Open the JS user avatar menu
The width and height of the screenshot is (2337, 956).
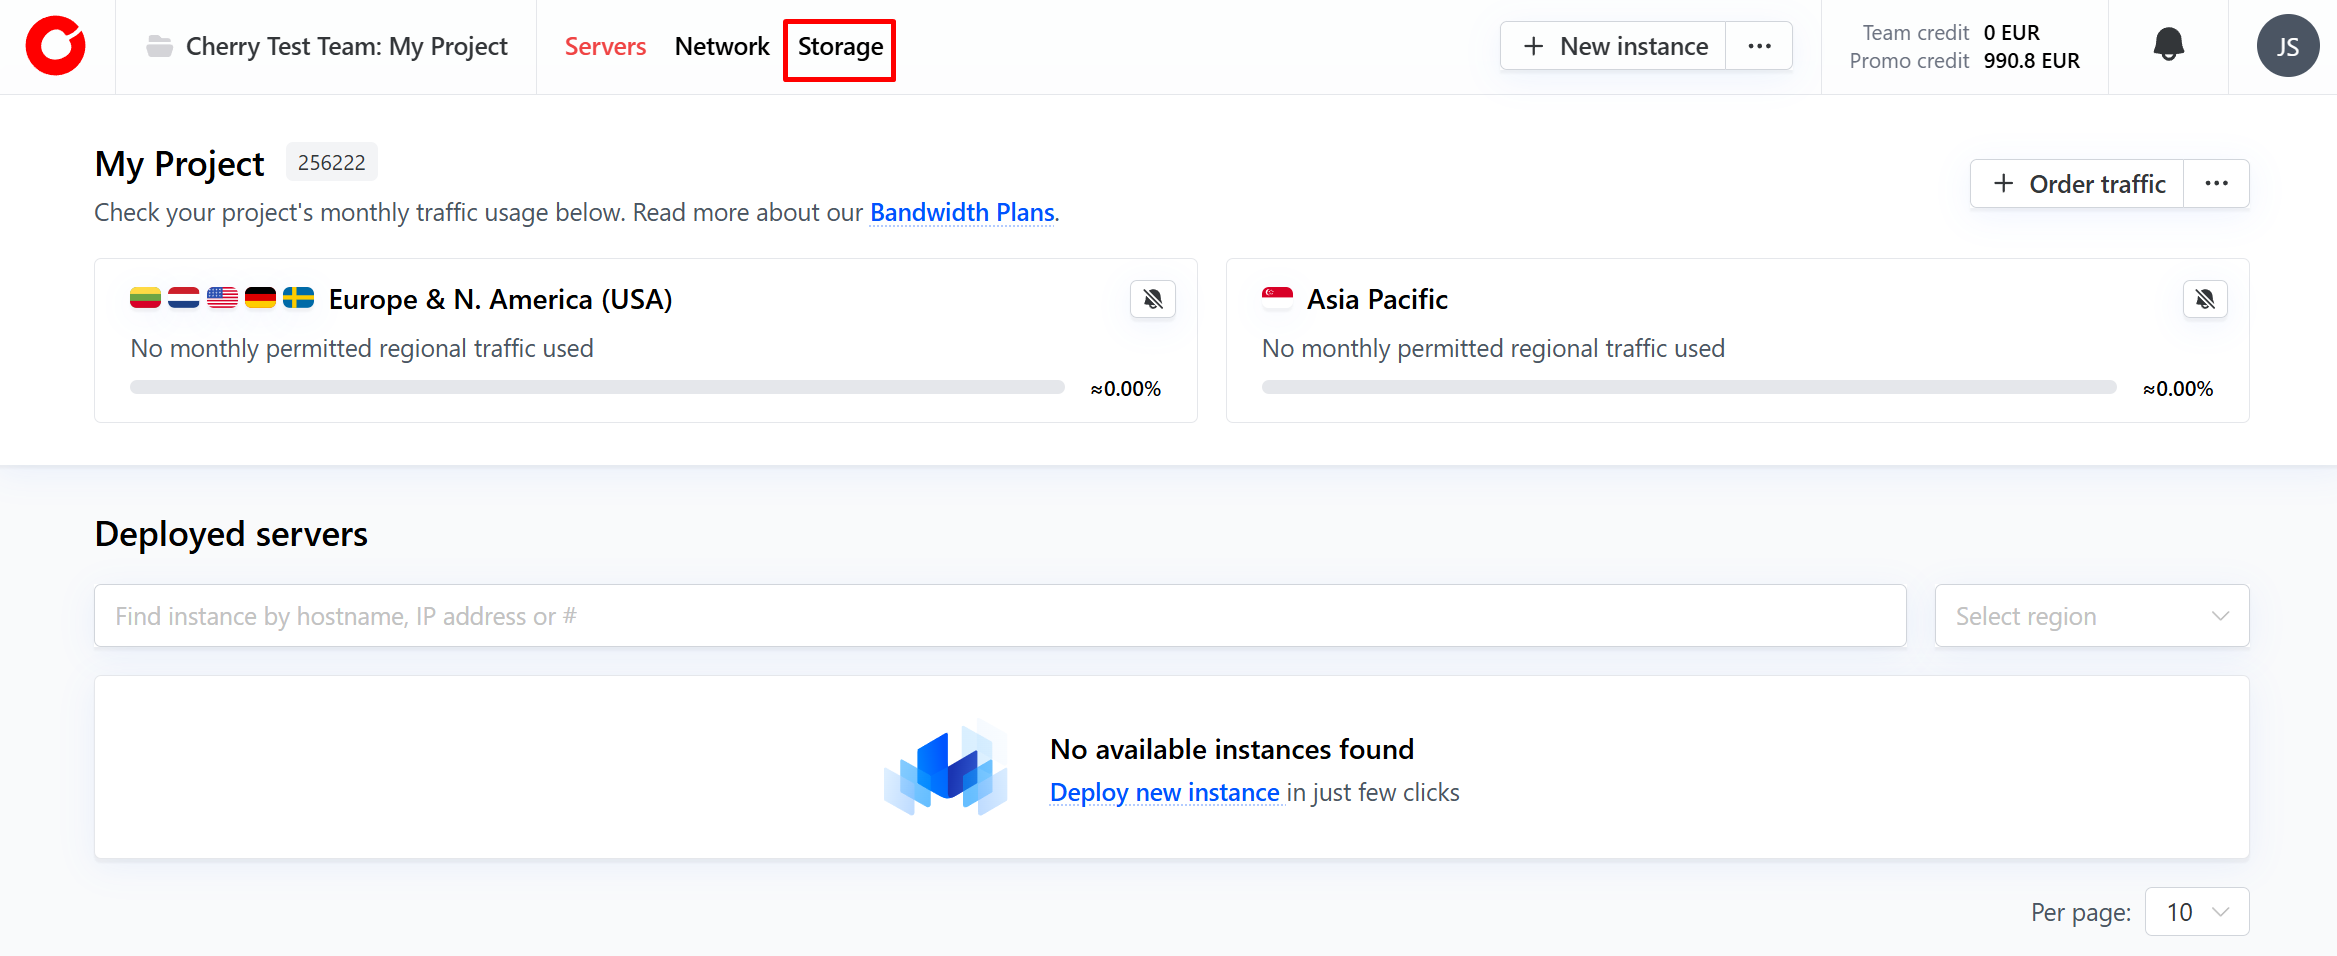2287,46
